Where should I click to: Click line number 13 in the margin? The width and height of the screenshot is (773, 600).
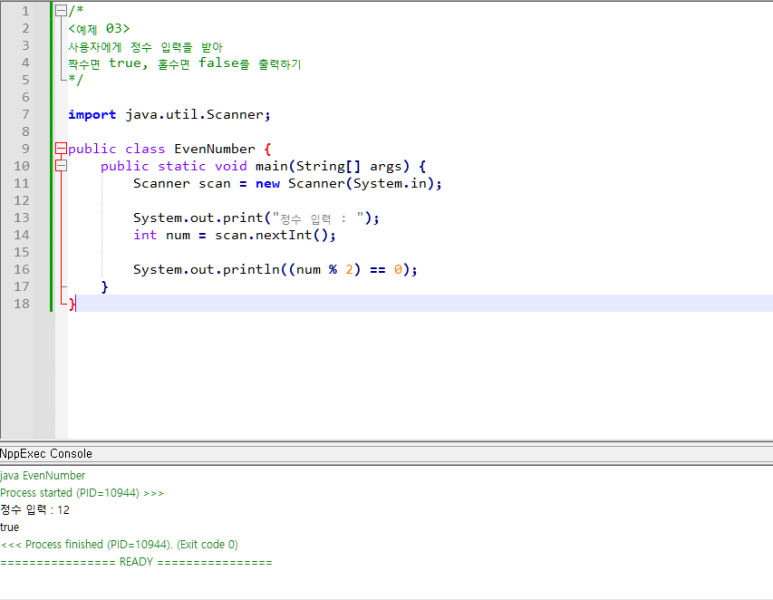point(22,217)
